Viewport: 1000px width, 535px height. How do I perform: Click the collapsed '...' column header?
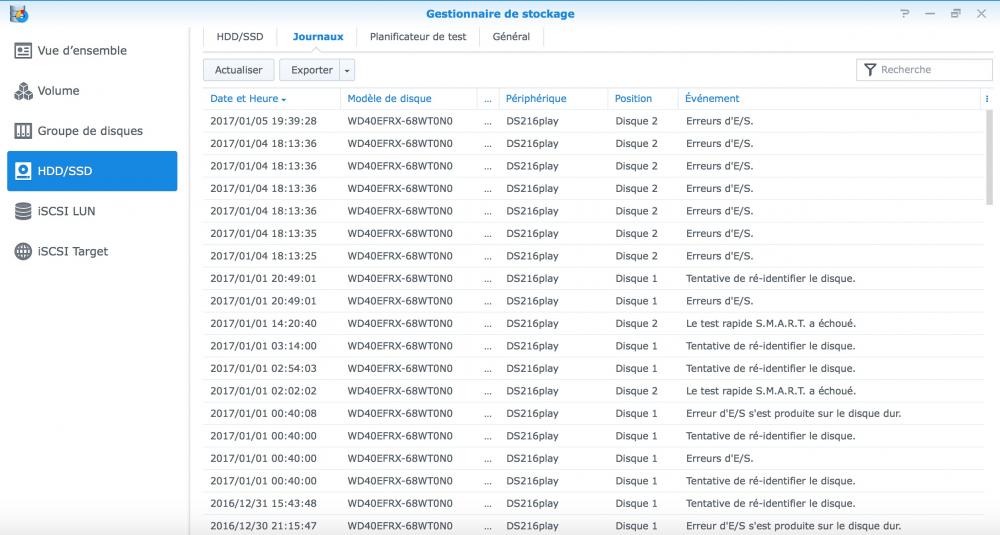488,99
